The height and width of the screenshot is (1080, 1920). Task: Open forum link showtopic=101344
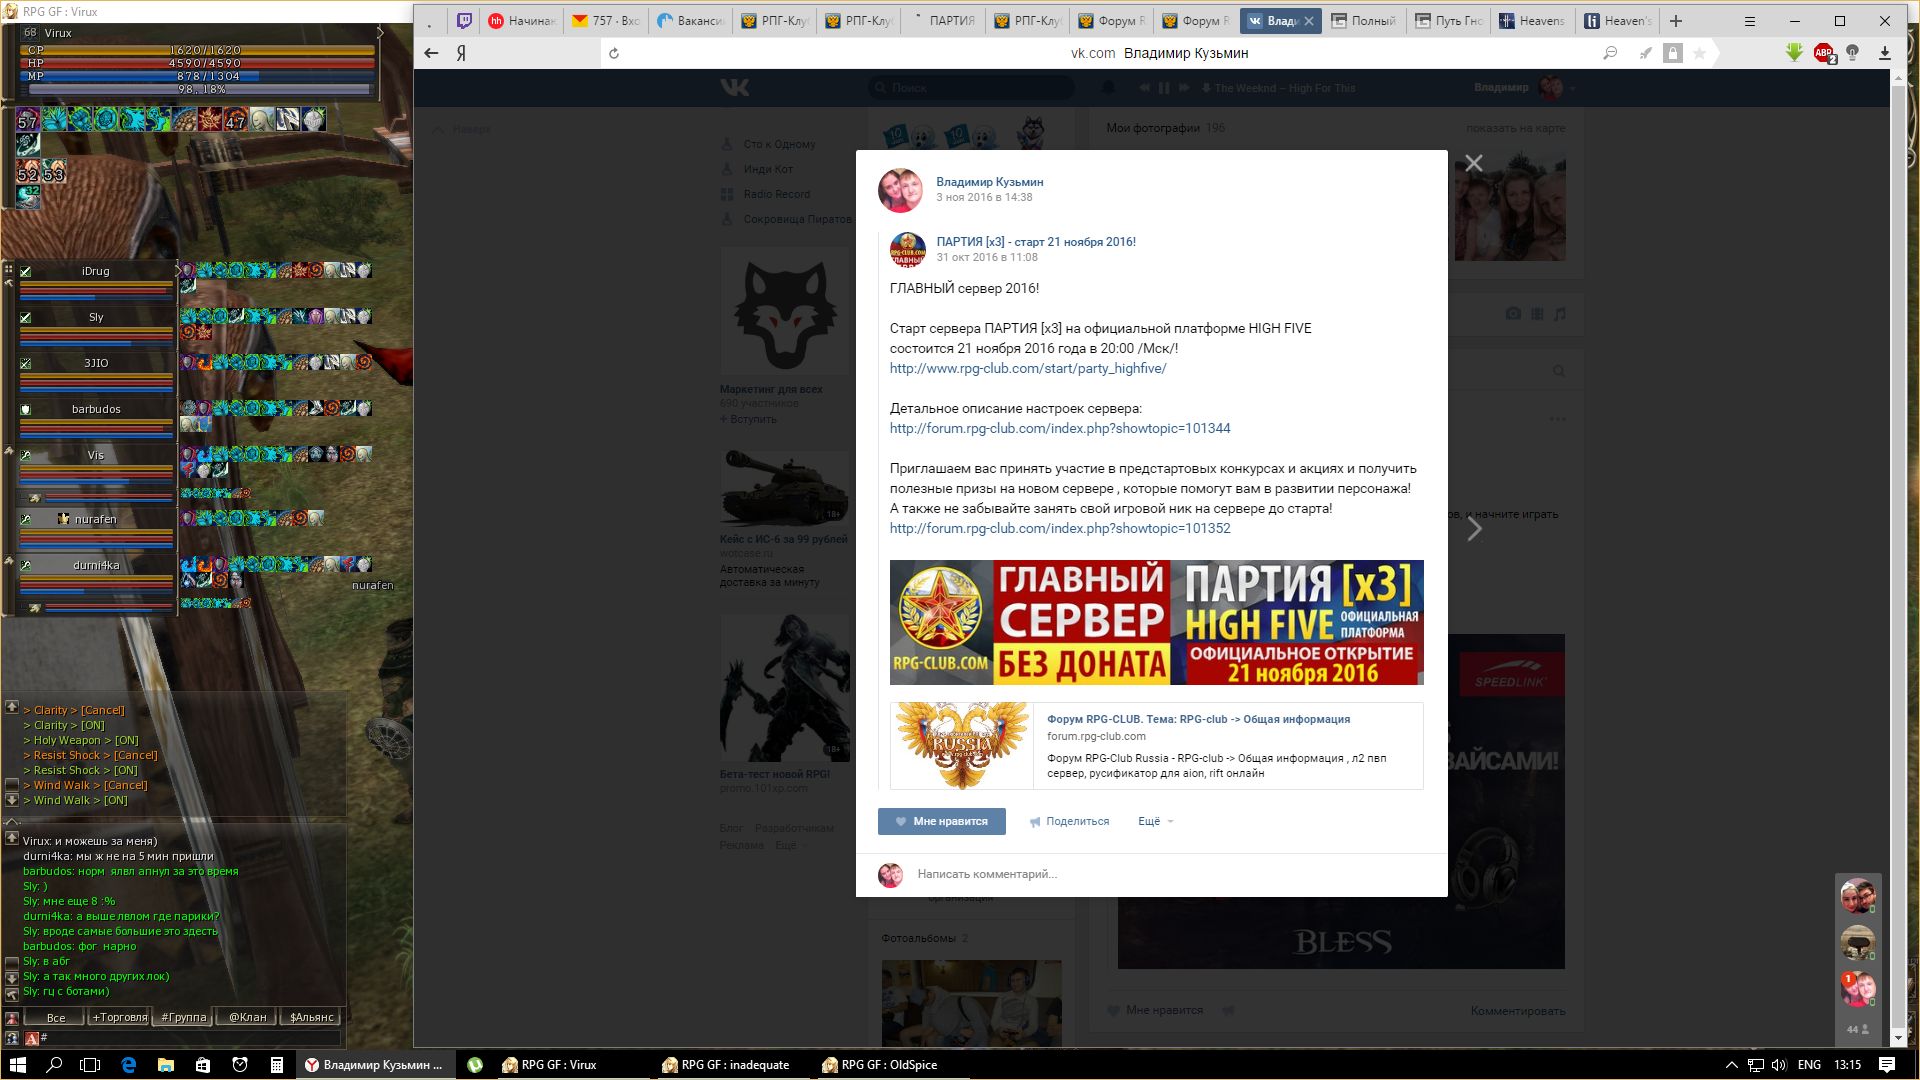click(1060, 428)
